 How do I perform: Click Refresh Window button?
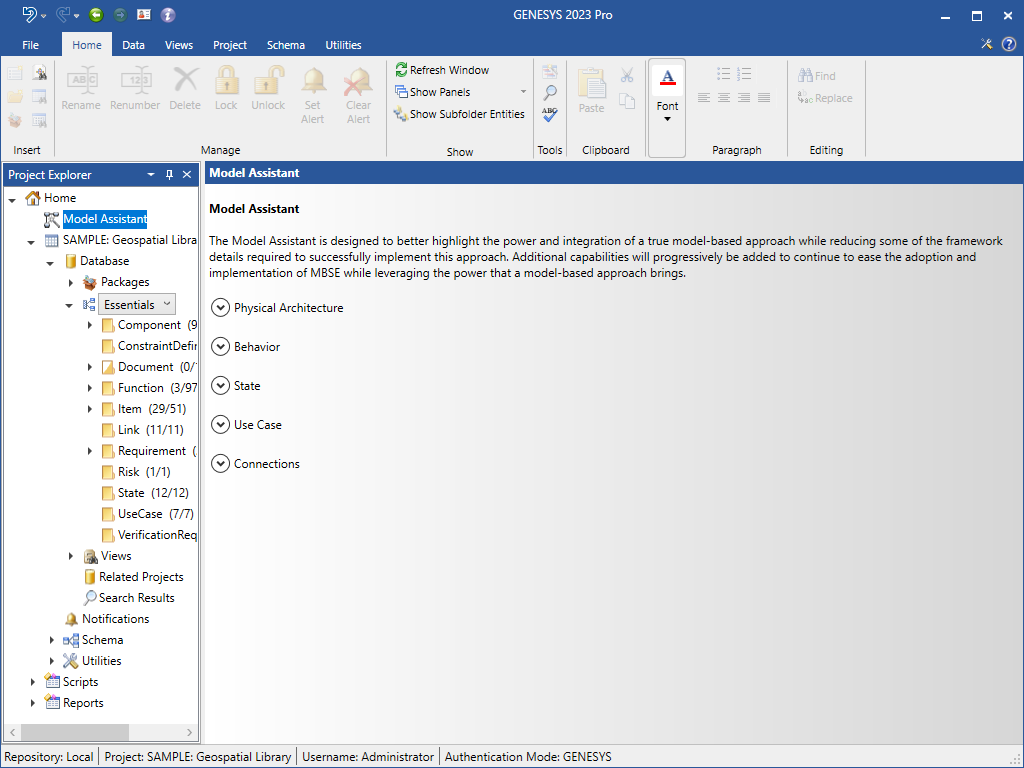442,70
